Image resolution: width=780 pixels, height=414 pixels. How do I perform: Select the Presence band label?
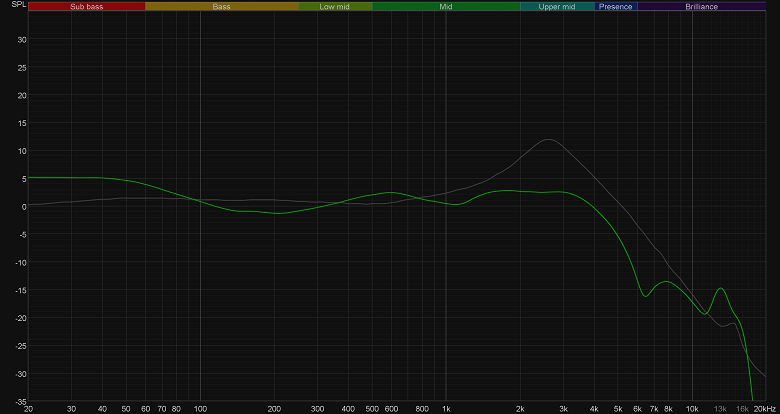[x=615, y=6]
